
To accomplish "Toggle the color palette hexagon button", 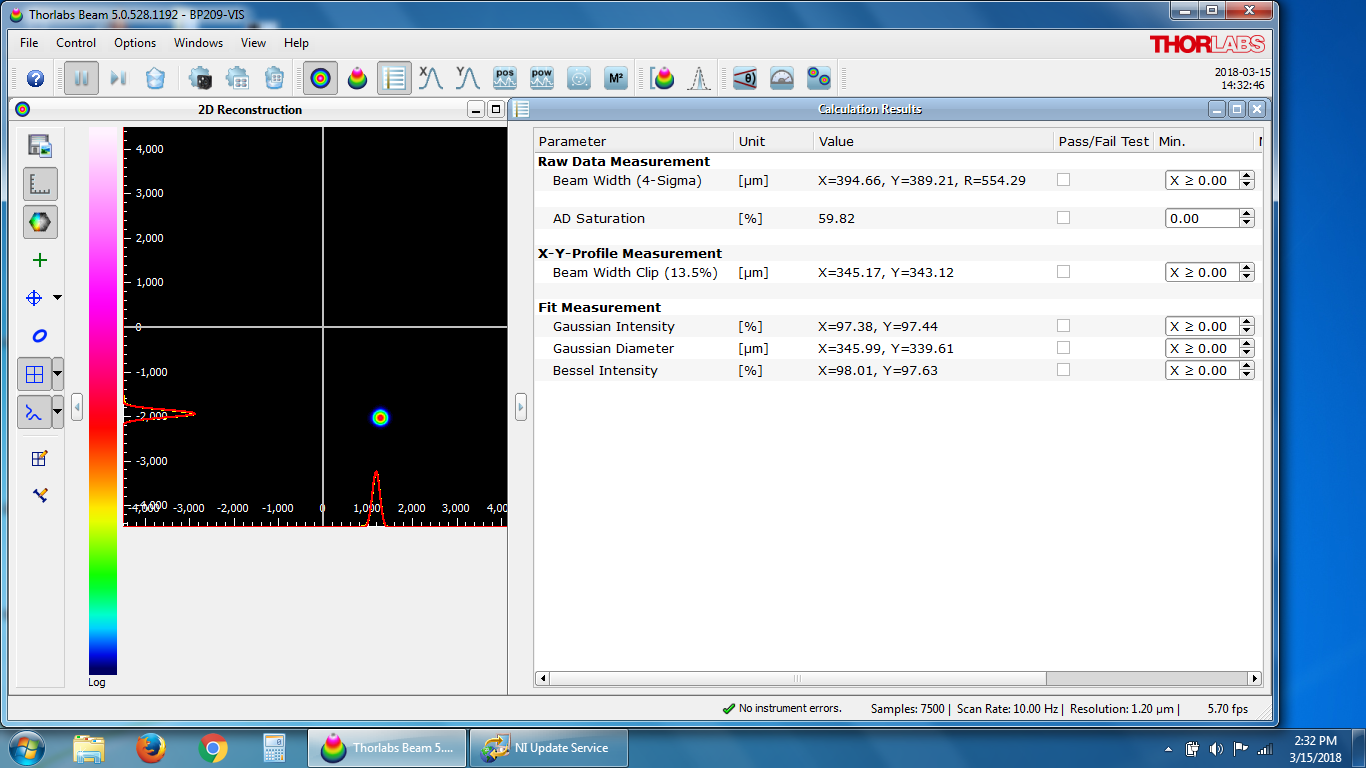I will [x=40, y=222].
